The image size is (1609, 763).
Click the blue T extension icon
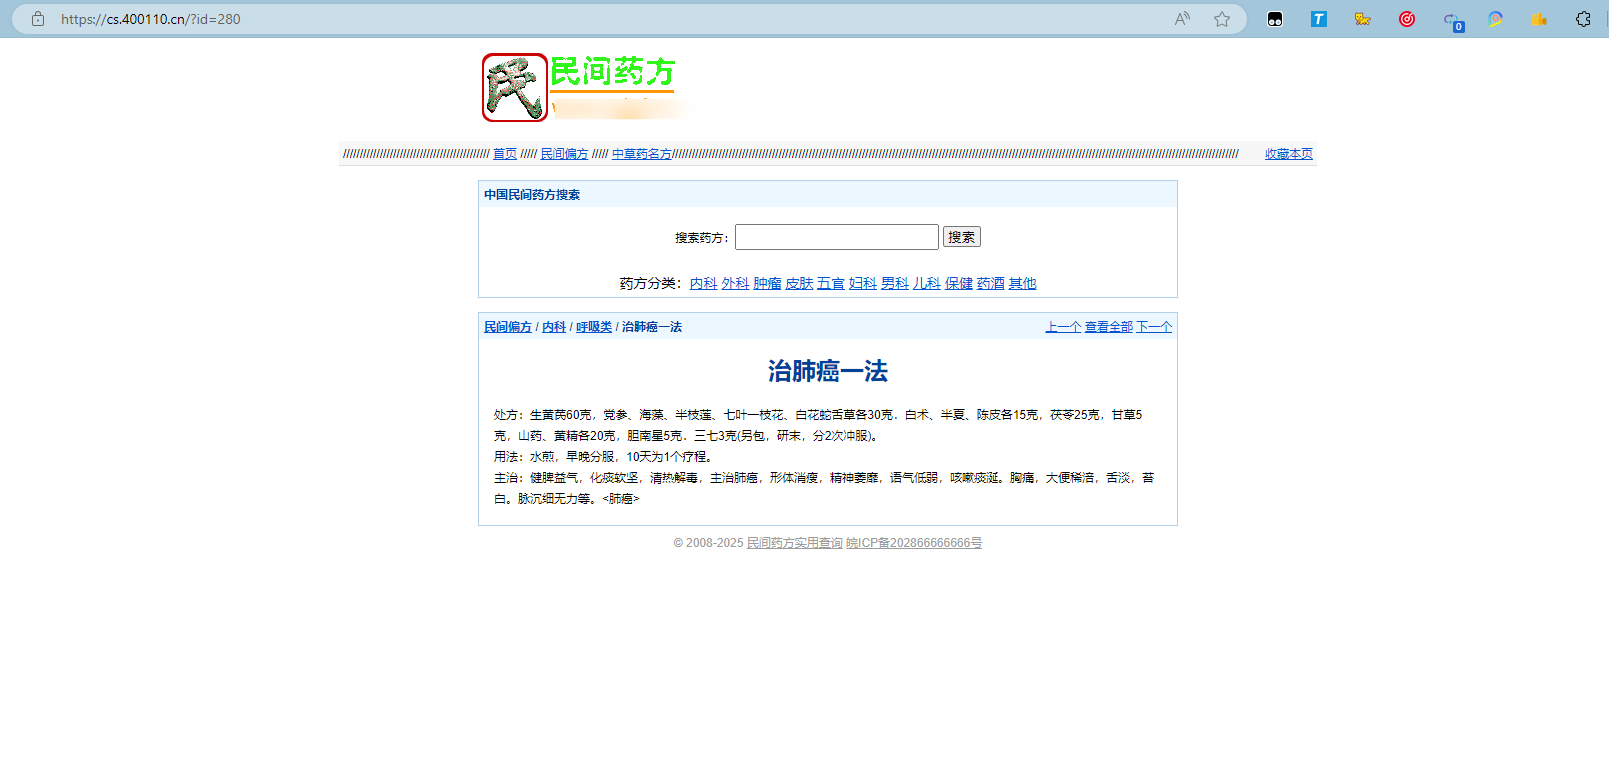pyautogui.click(x=1319, y=19)
